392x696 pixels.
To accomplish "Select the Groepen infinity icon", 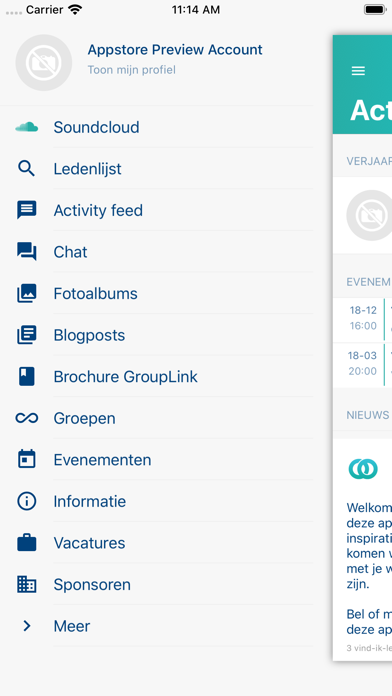I will click(27, 418).
